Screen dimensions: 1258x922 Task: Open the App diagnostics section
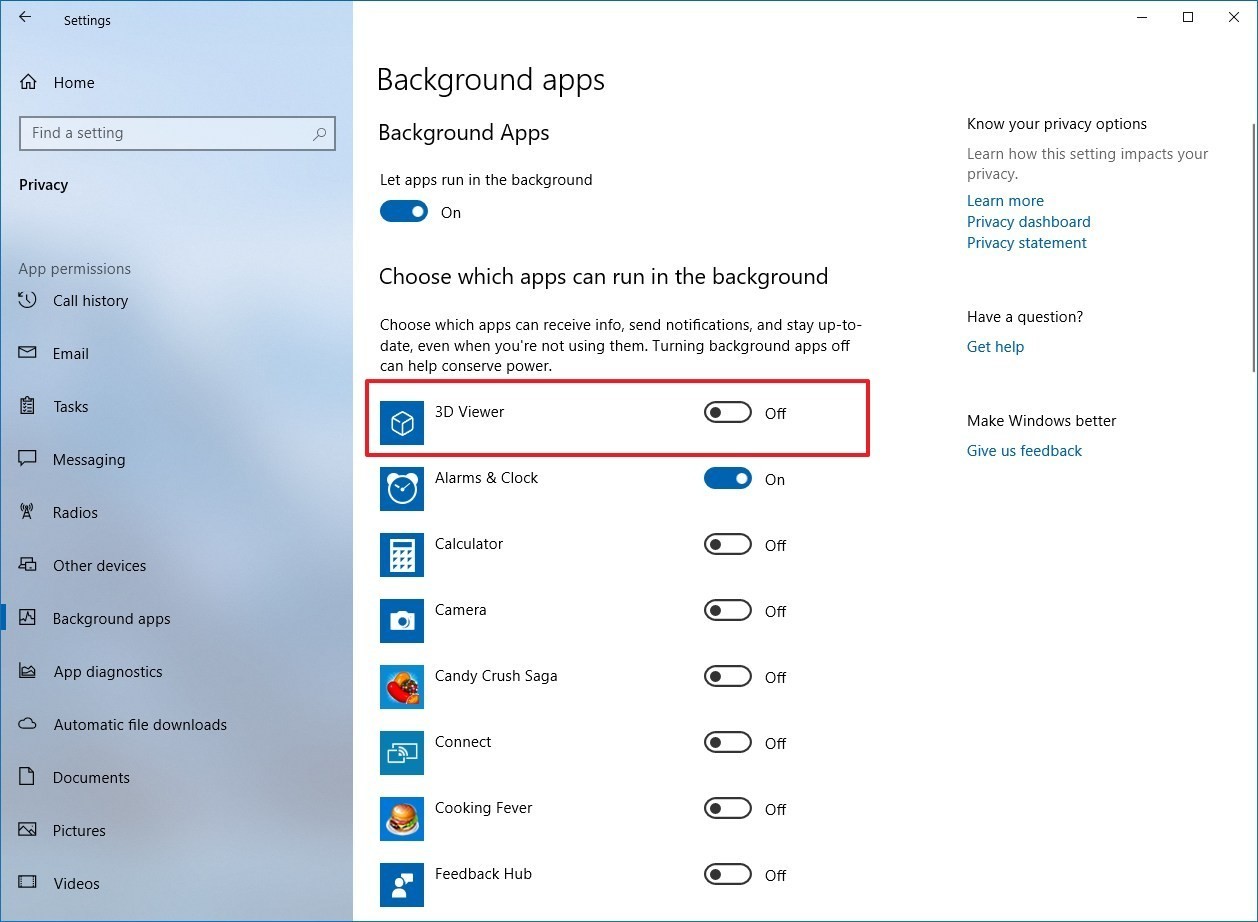coord(108,671)
